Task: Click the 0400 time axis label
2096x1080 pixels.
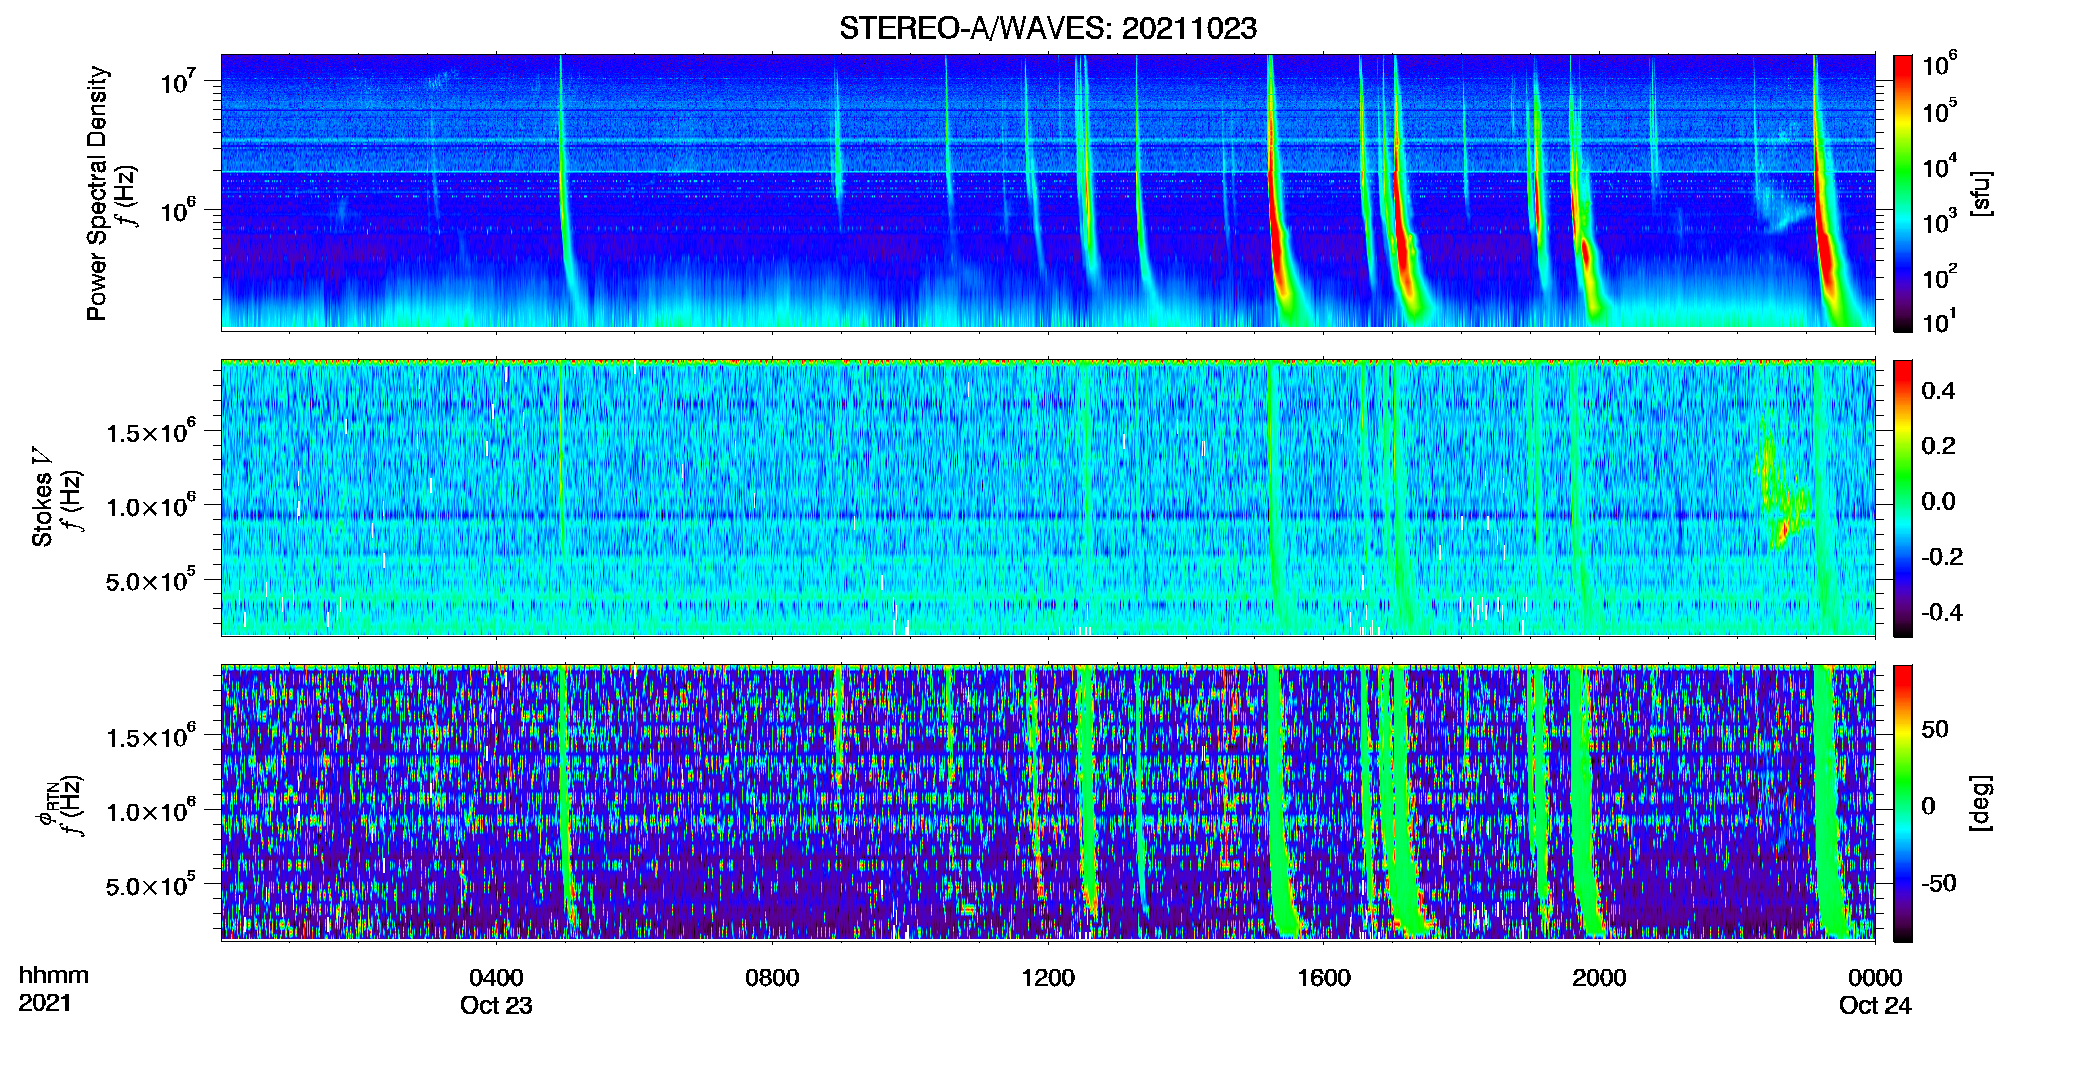Action: point(496,978)
